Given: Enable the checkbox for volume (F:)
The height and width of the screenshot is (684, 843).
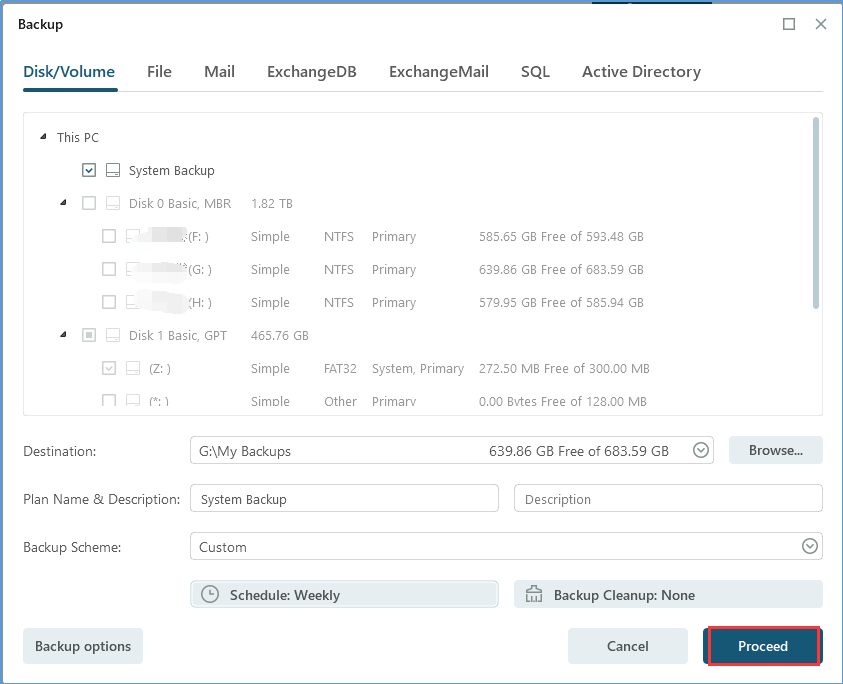Looking at the screenshot, I should 109,236.
